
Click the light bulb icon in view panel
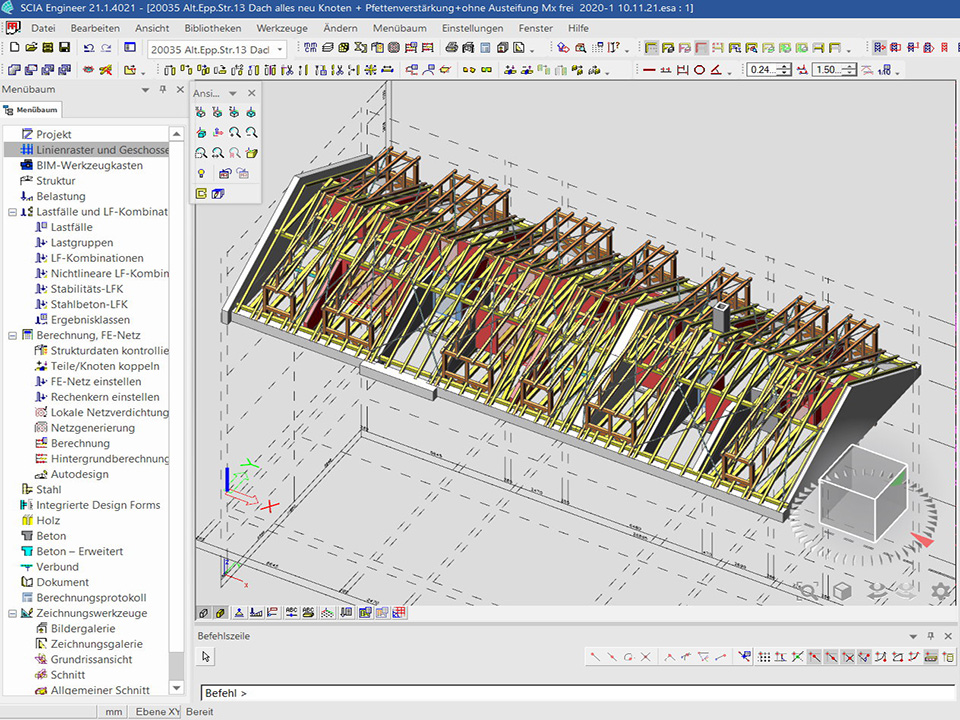coord(201,173)
